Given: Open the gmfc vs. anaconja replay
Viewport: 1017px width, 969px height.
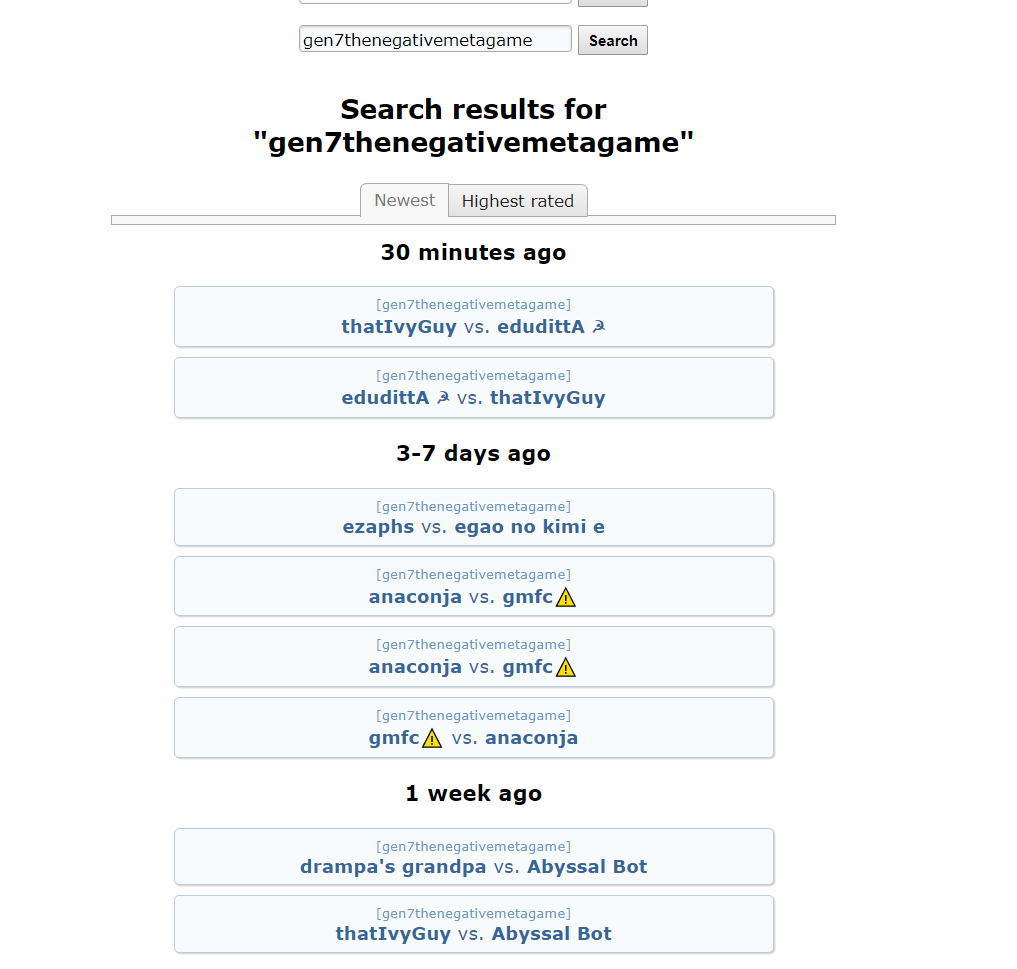Looking at the screenshot, I should (473, 727).
